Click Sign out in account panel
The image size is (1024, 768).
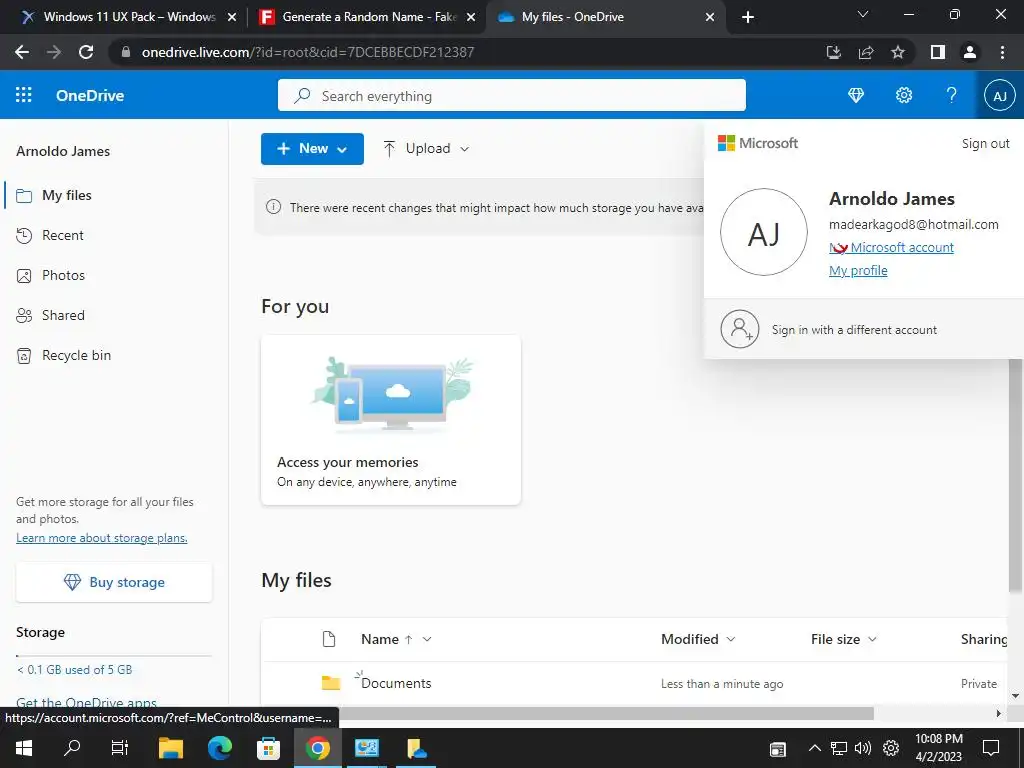point(985,144)
